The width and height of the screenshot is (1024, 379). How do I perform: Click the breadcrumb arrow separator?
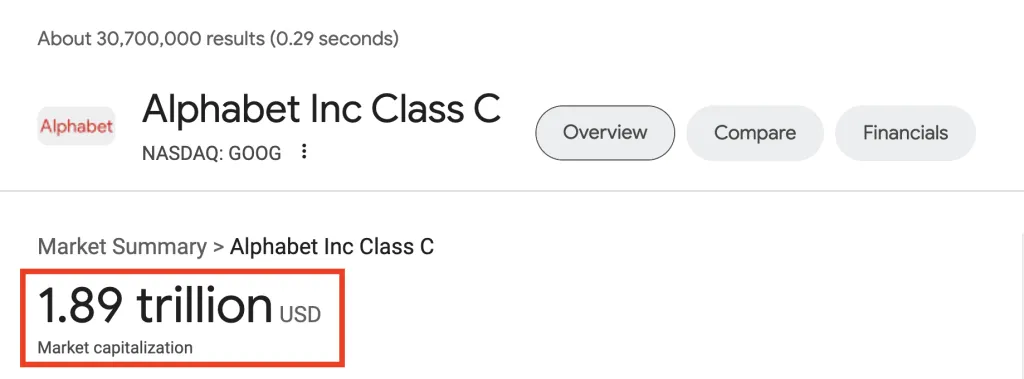coord(218,248)
